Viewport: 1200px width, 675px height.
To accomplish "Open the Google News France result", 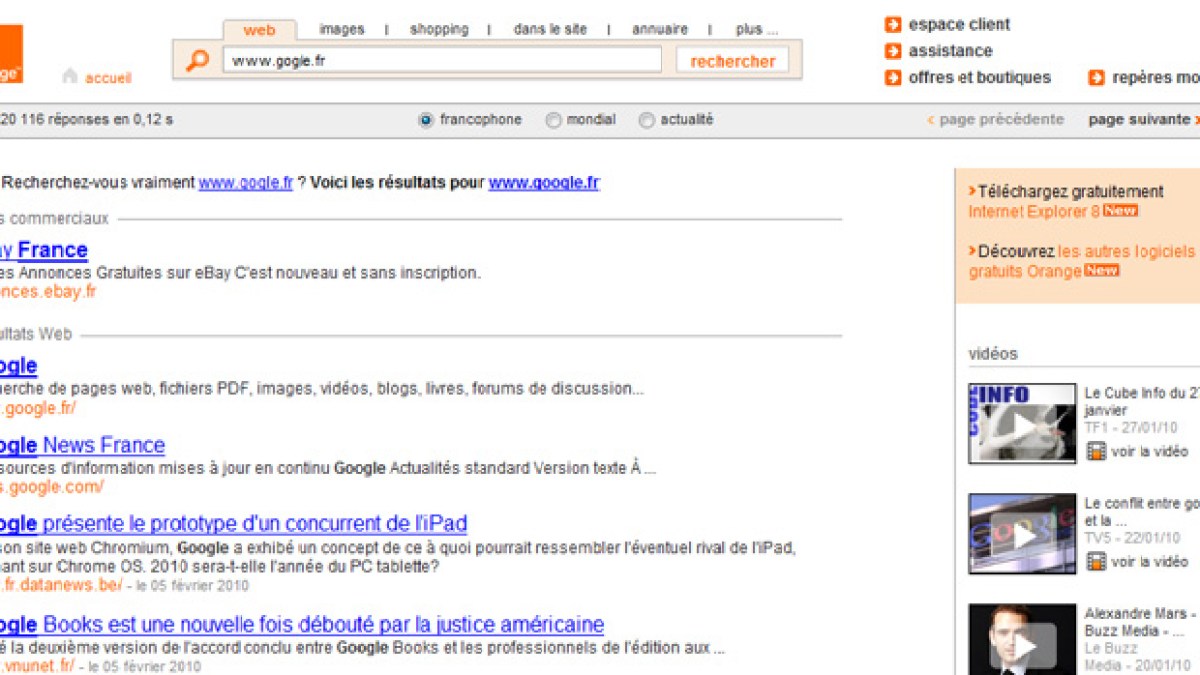I will point(82,445).
